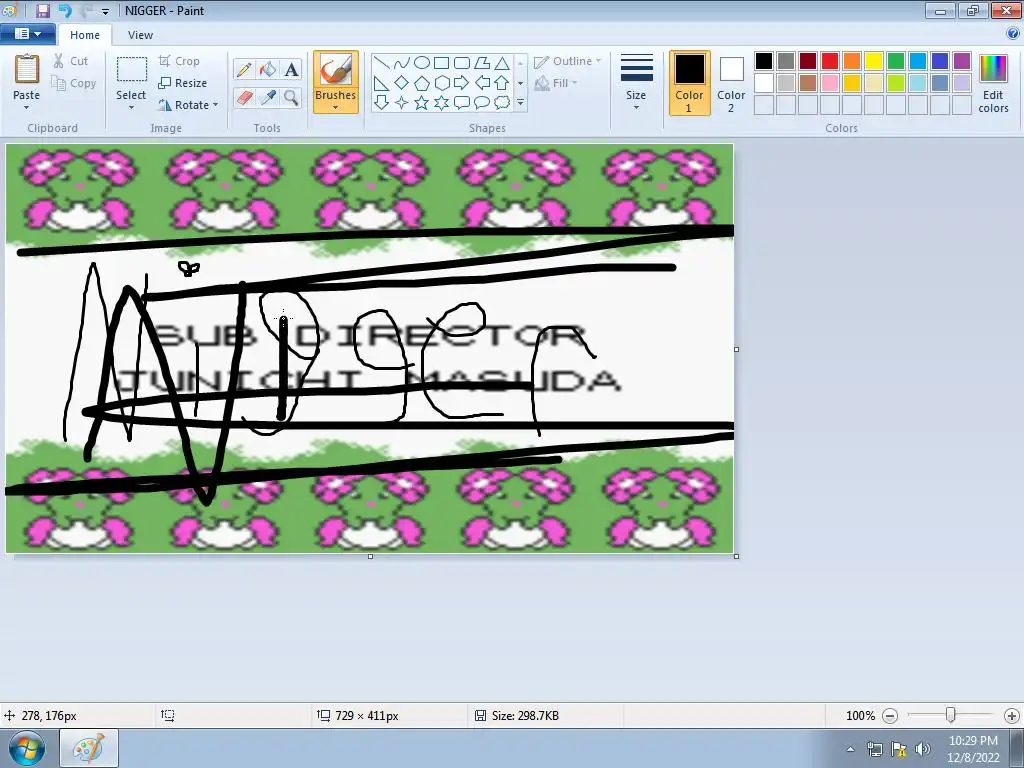Switch to the View ribbon tab
Viewport: 1024px width, 768px height.
tap(140, 35)
